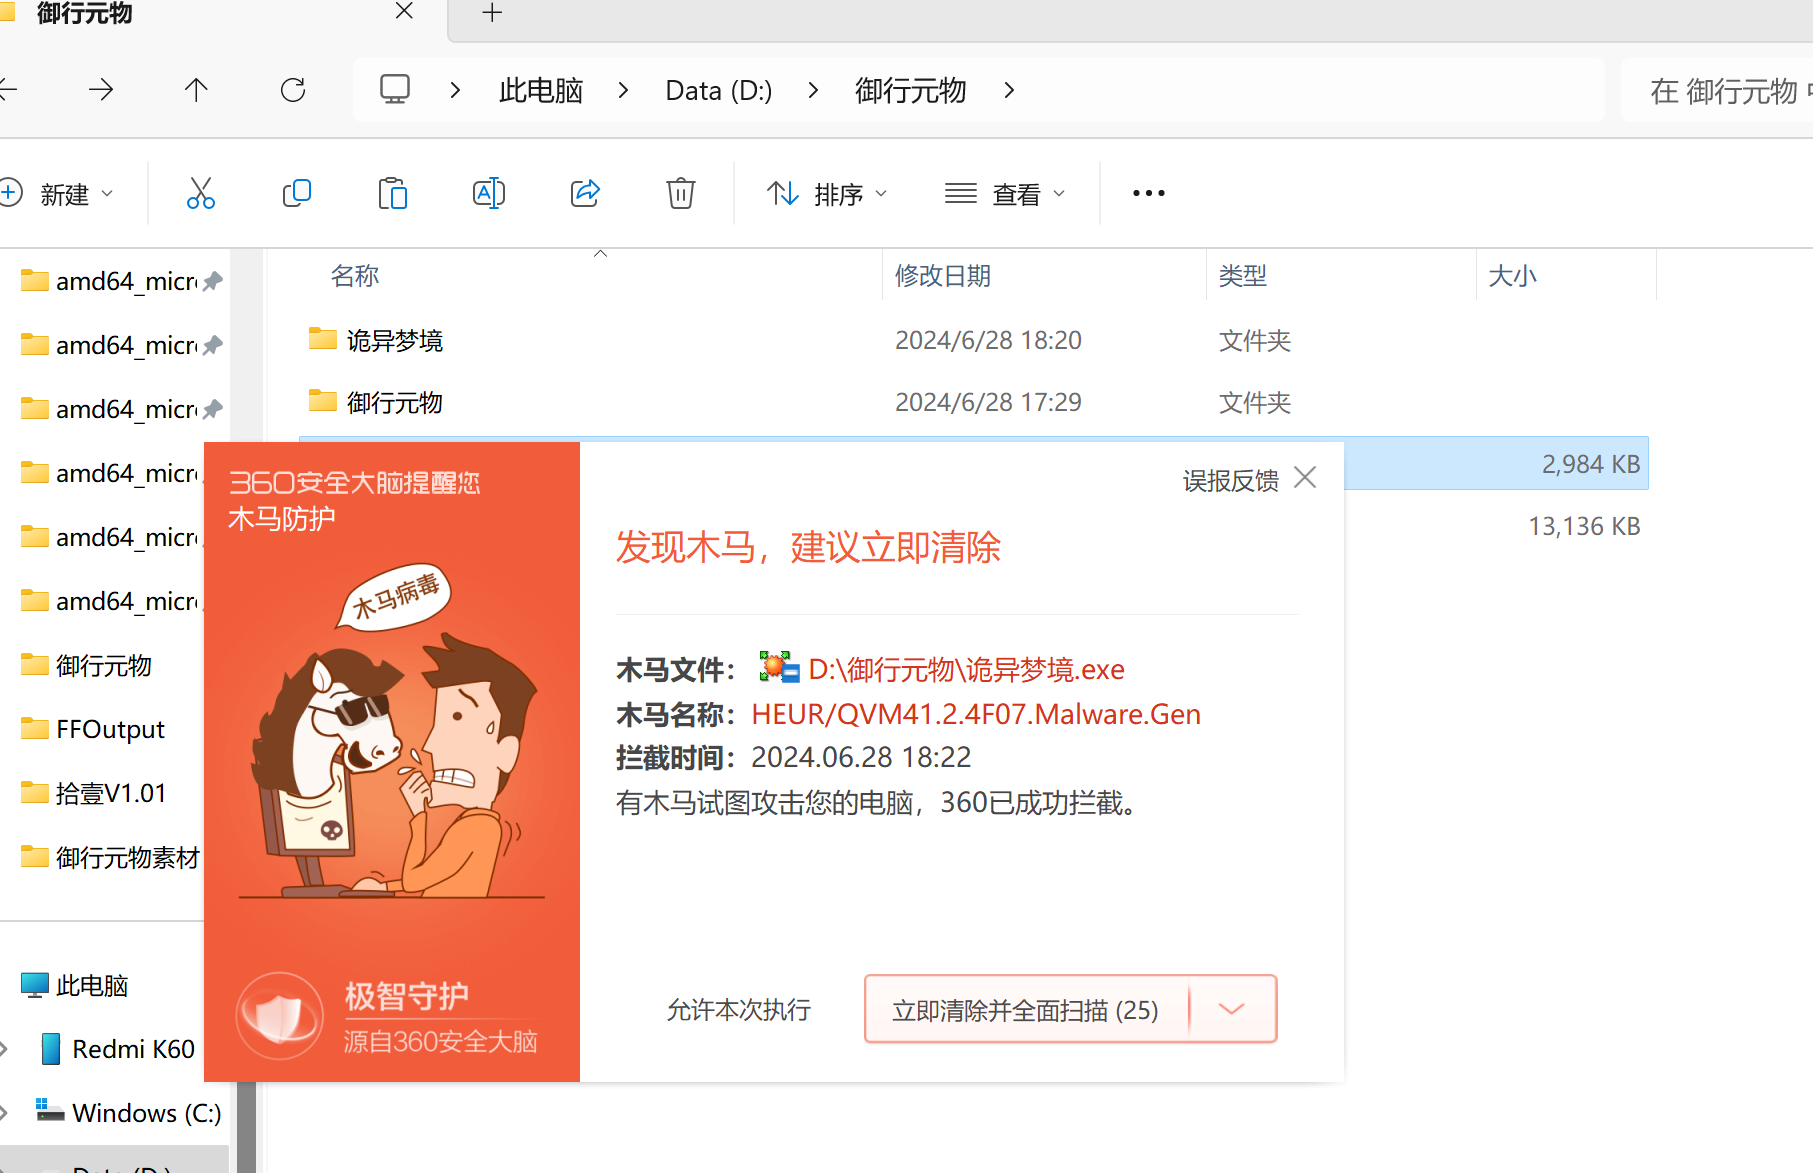The image size is (1813, 1173).
Task: Click the 此电脑 monitor icon in the sidebar
Action: (x=35, y=985)
